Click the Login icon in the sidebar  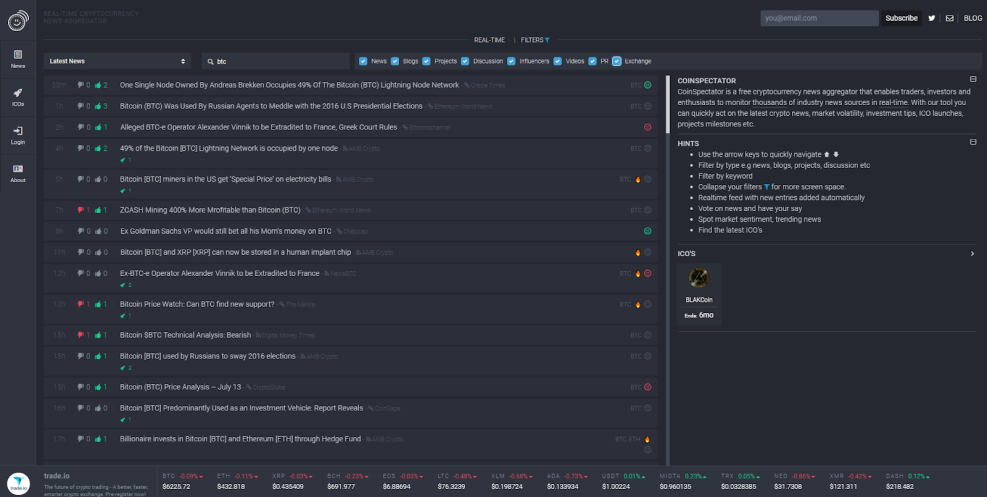(18, 134)
